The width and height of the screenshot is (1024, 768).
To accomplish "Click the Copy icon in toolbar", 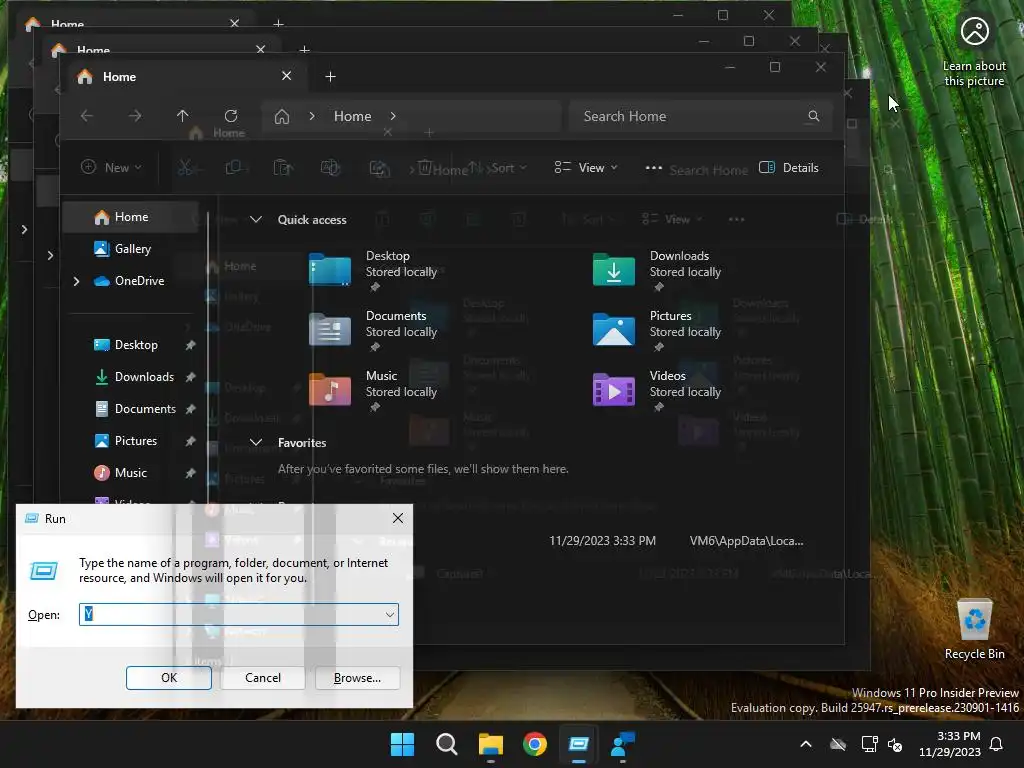I will [233, 168].
